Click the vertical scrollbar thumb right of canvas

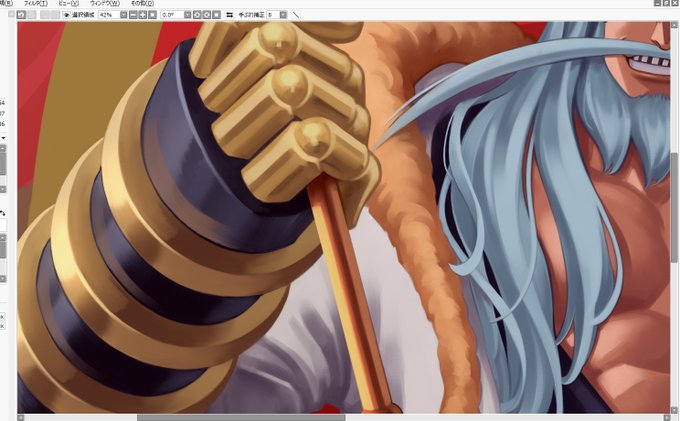pyautogui.click(x=674, y=207)
